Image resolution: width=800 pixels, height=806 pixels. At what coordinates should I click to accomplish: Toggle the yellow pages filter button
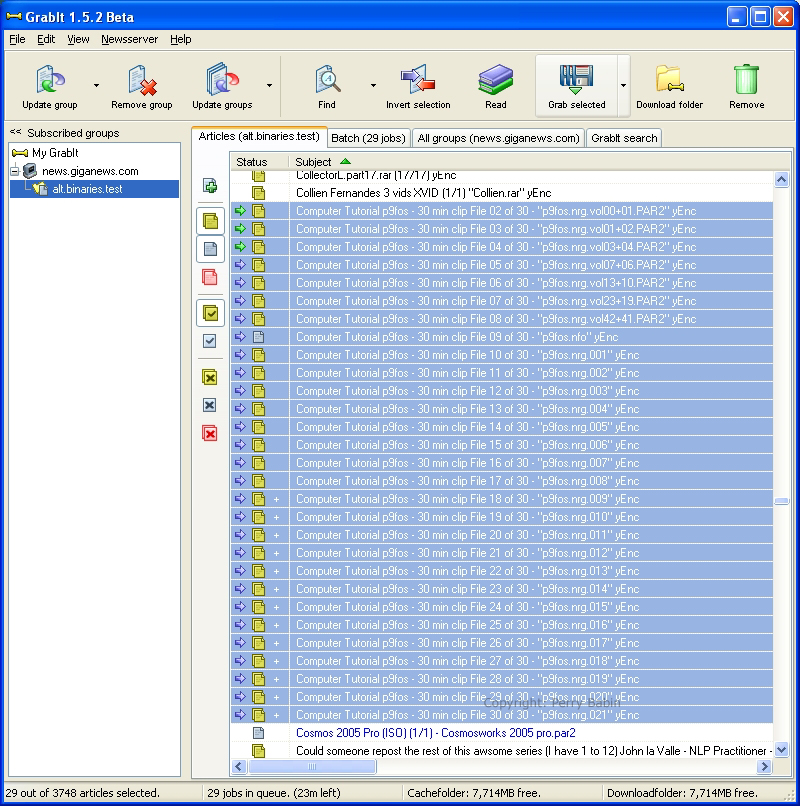(x=210, y=221)
